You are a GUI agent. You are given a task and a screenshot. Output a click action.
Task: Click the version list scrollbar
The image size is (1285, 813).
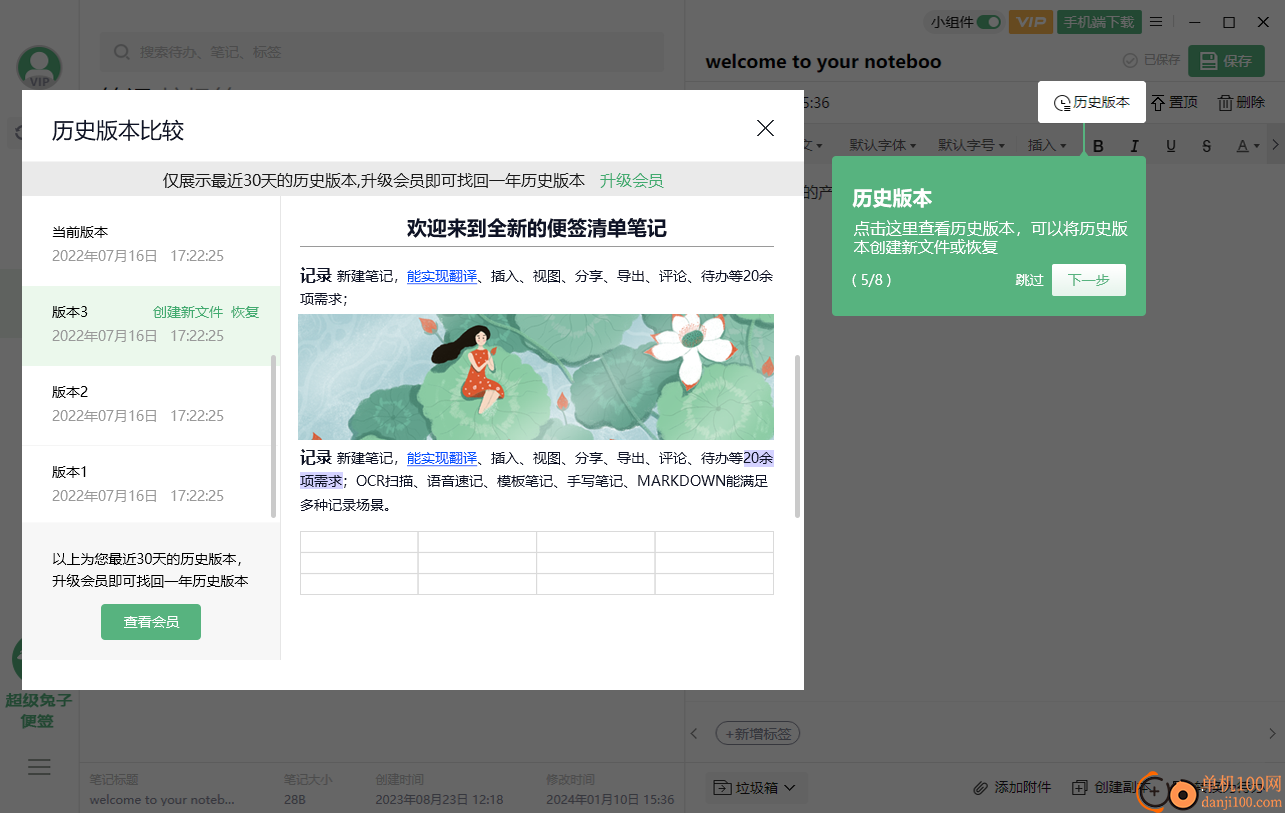pos(274,436)
